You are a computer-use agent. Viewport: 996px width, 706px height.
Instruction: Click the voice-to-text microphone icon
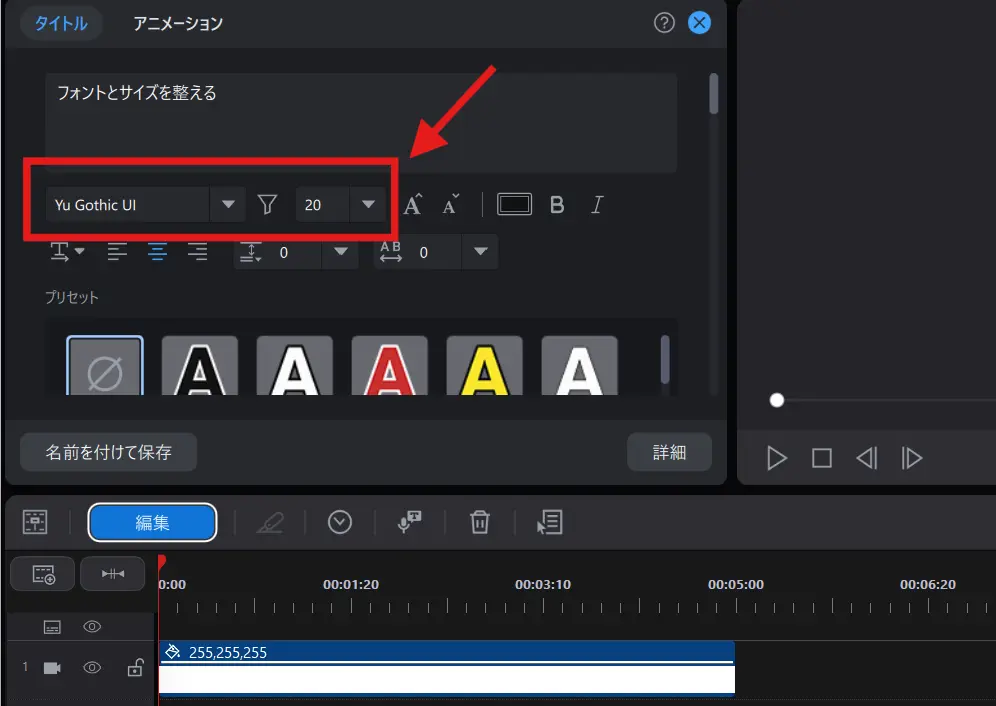pos(410,522)
